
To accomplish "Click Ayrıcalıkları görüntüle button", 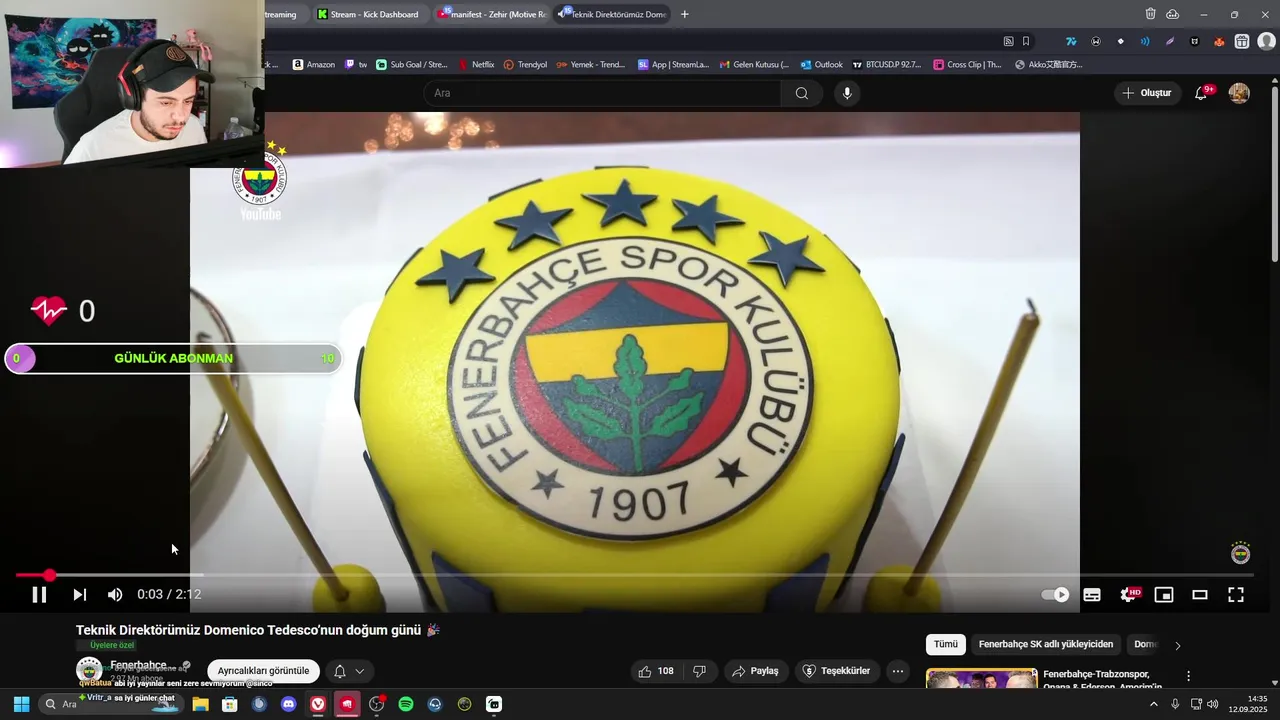I will tap(263, 671).
